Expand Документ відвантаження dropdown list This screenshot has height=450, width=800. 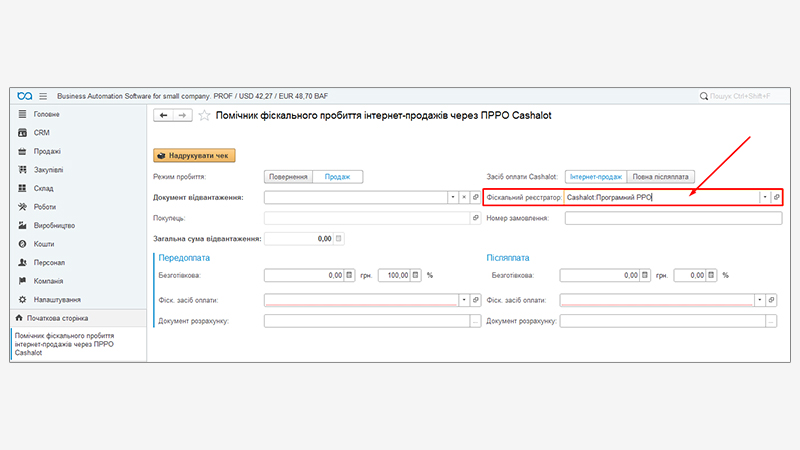(451, 198)
